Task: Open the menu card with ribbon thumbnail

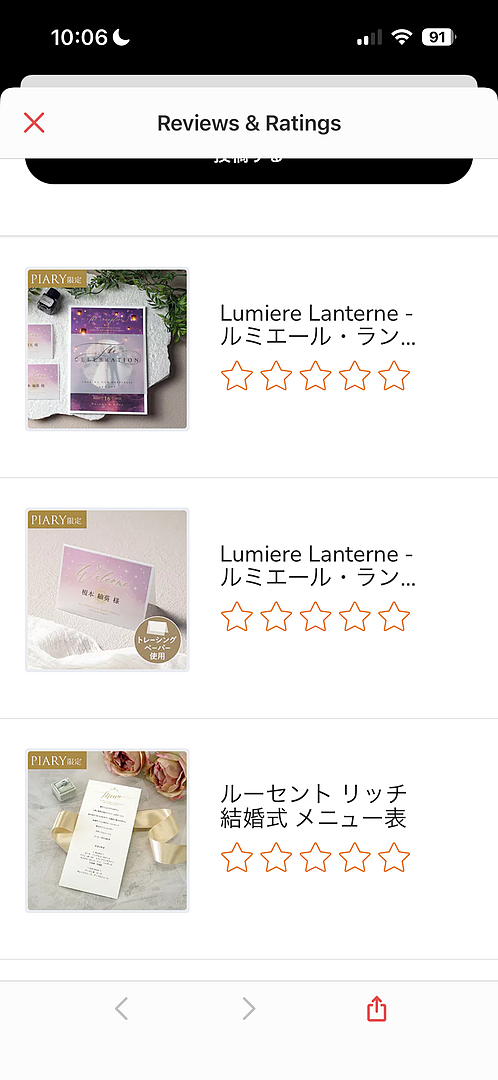Action: 107,831
